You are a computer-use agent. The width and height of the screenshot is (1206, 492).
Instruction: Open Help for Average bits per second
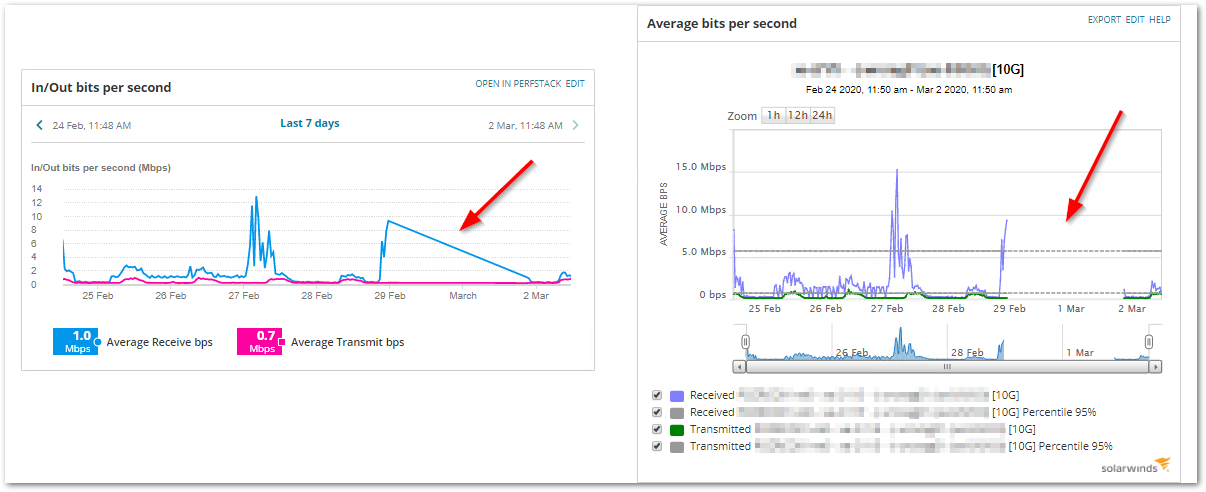pos(1160,20)
